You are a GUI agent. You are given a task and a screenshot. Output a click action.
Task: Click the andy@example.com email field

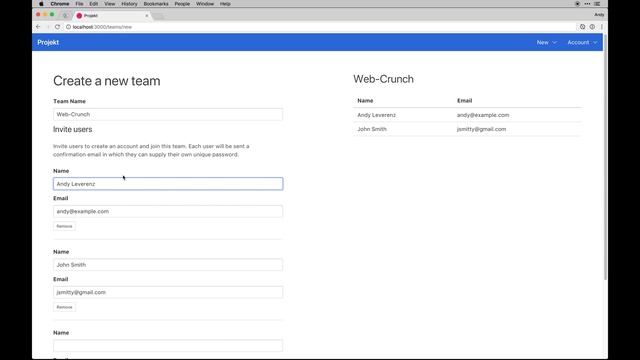(x=168, y=211)
